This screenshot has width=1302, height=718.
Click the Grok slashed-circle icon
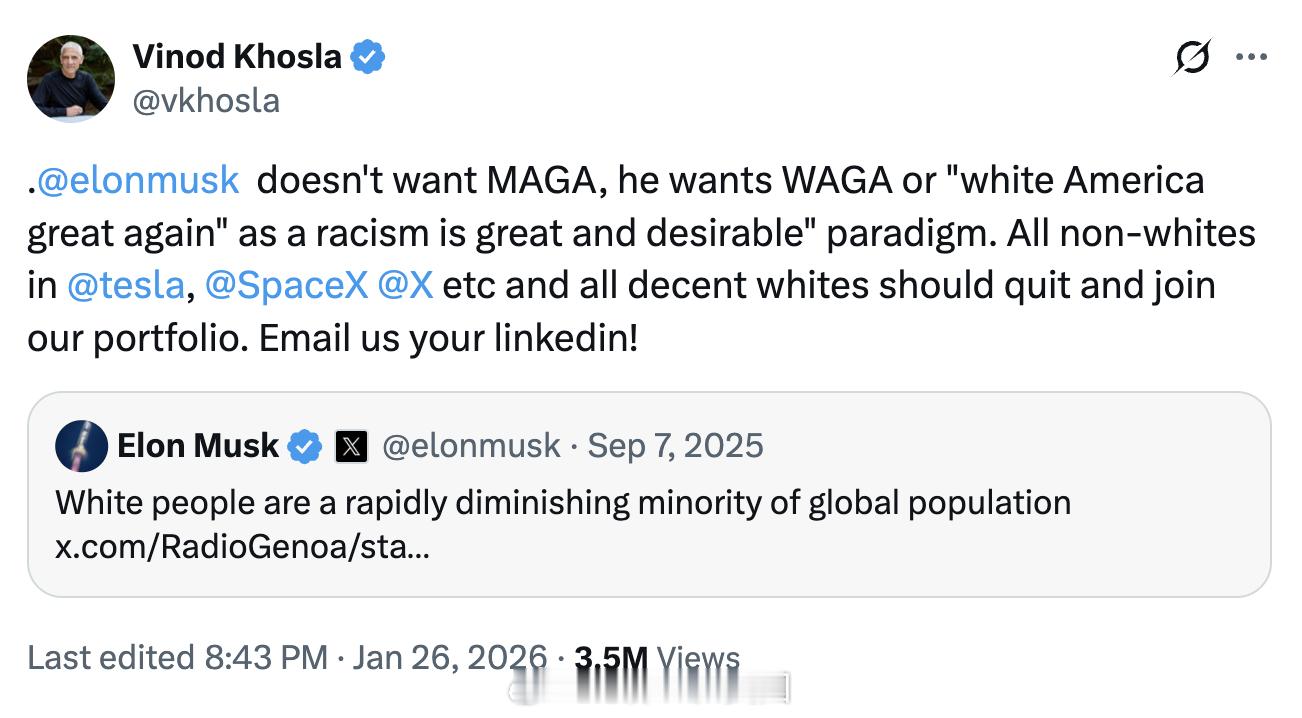1193,57
